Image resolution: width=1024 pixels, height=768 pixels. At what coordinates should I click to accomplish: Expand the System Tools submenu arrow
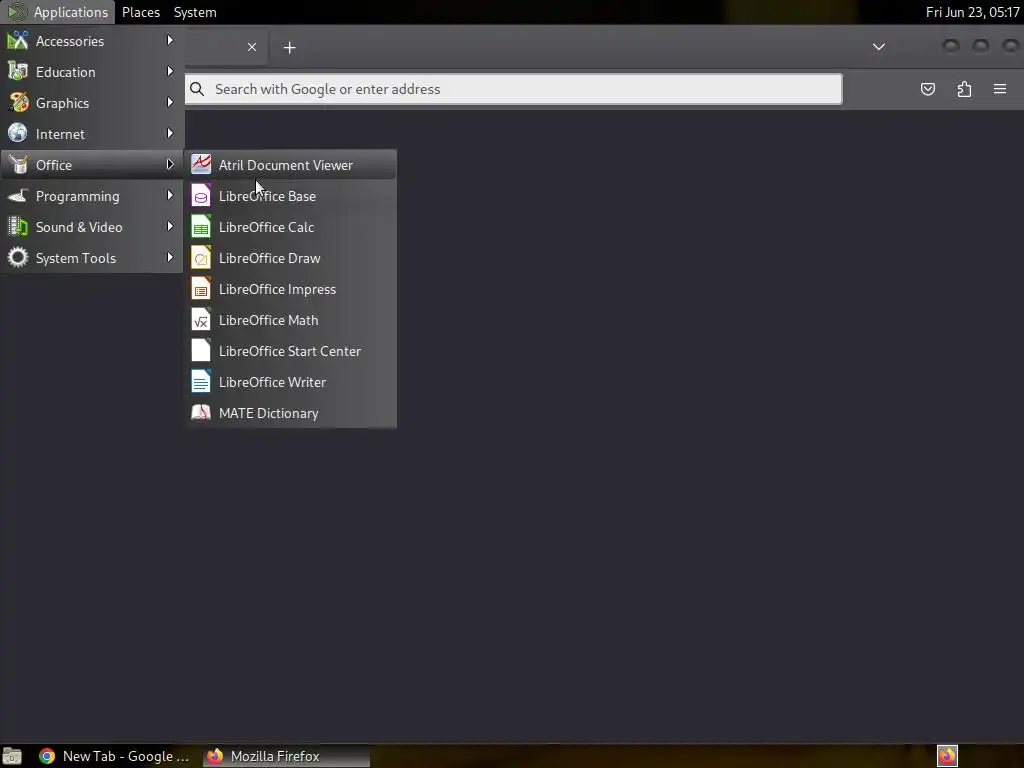pos(170,257)
